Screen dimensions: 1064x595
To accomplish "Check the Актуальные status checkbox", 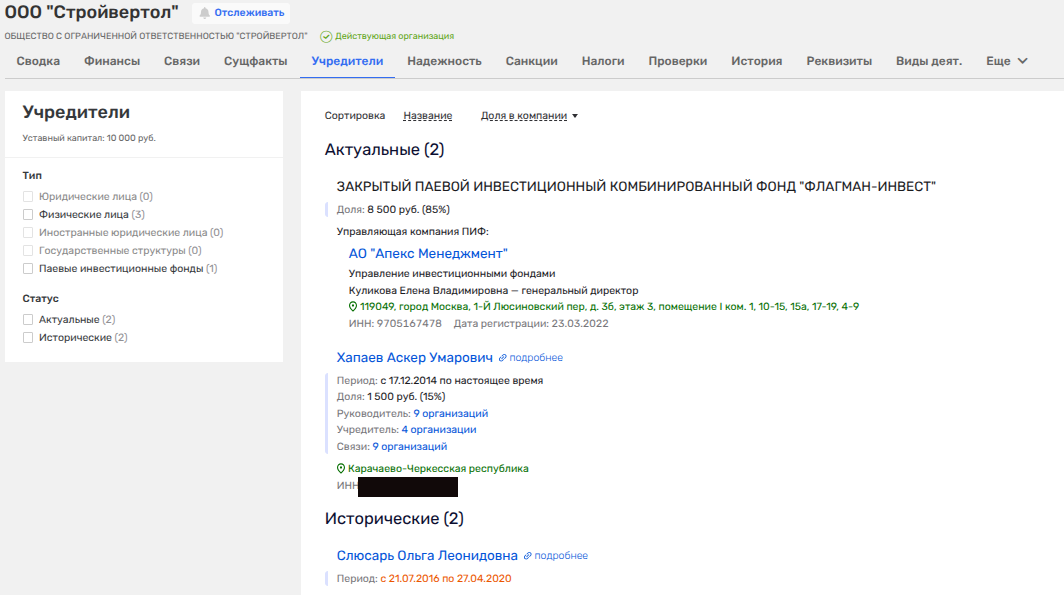I will [x=29, y=320].
